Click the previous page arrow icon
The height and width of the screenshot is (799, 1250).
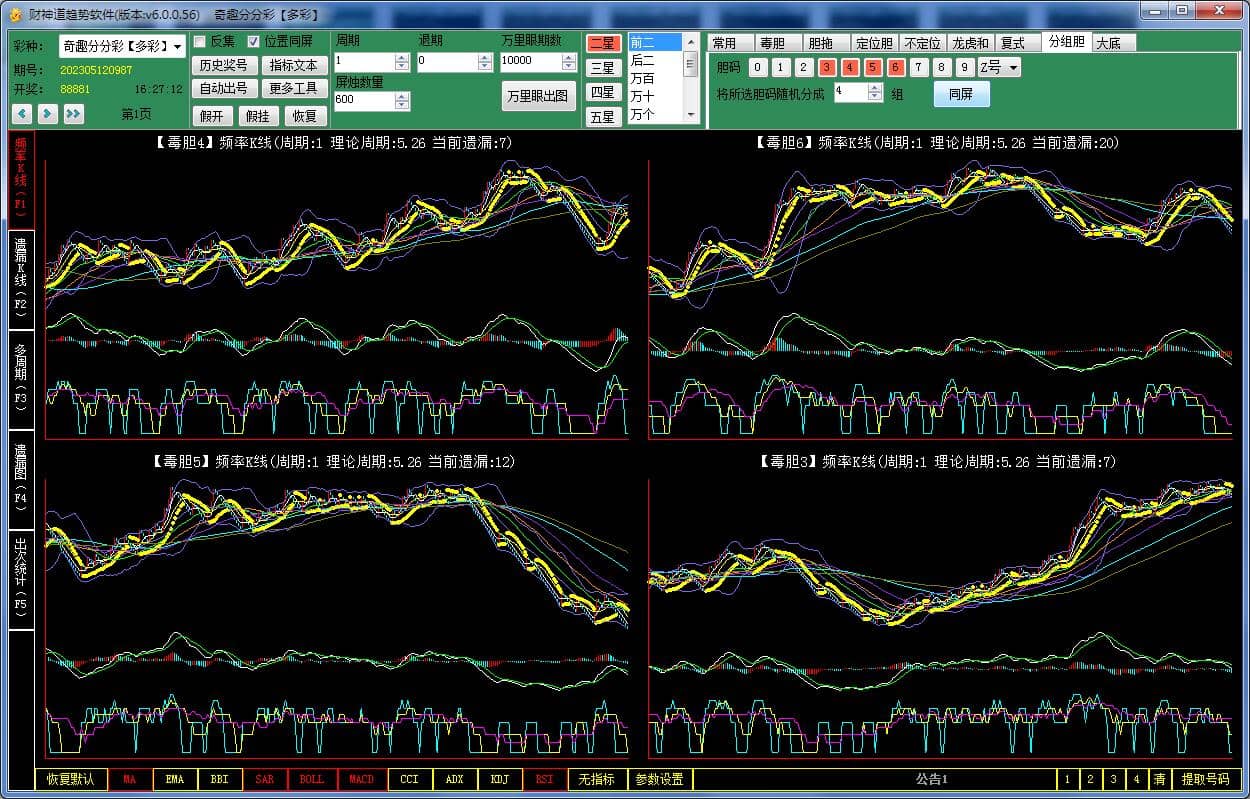pyautogui.click(x=22, y=114)
